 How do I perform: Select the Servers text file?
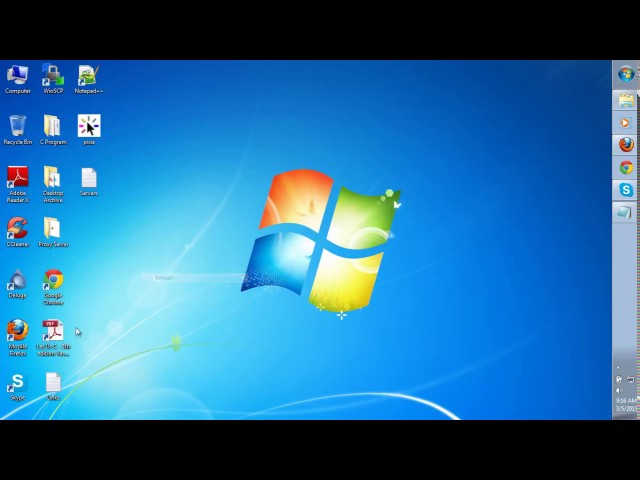tap(89, 182)
